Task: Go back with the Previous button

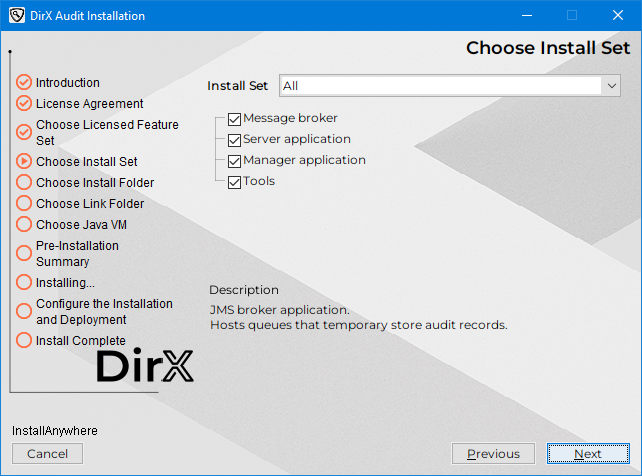Action: tap(493, 454)
